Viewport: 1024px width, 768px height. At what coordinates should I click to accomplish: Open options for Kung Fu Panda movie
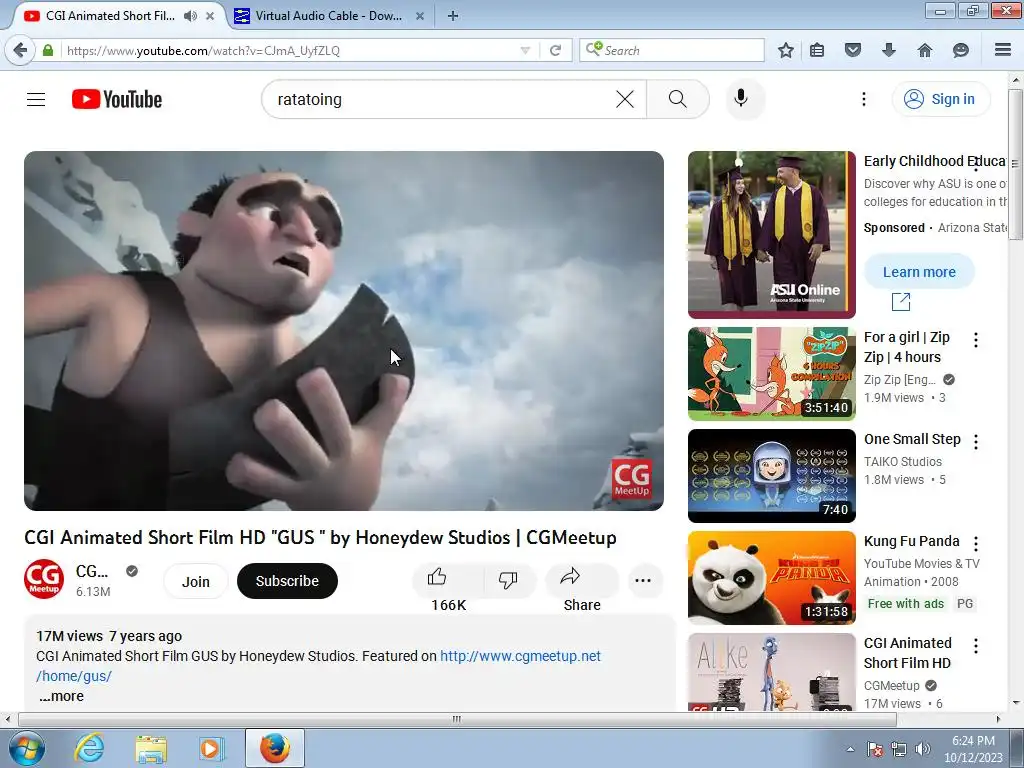(976, 544)
